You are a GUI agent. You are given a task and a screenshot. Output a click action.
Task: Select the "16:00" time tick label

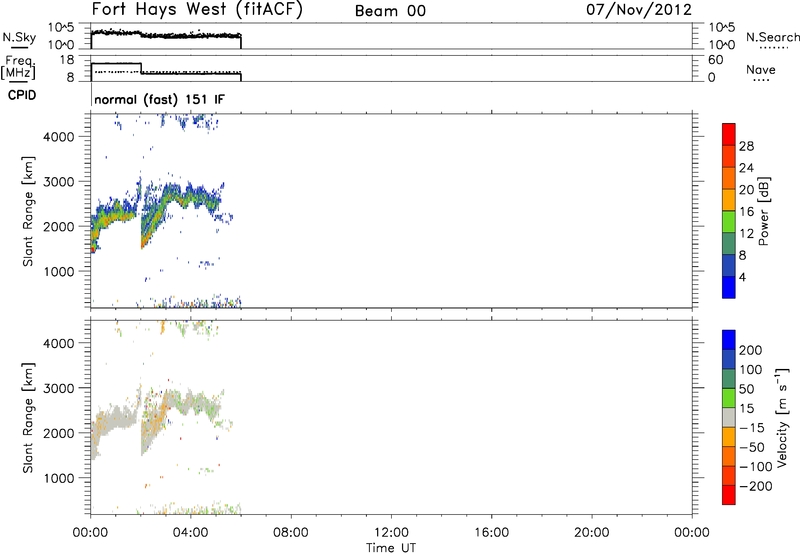point(491,533)
